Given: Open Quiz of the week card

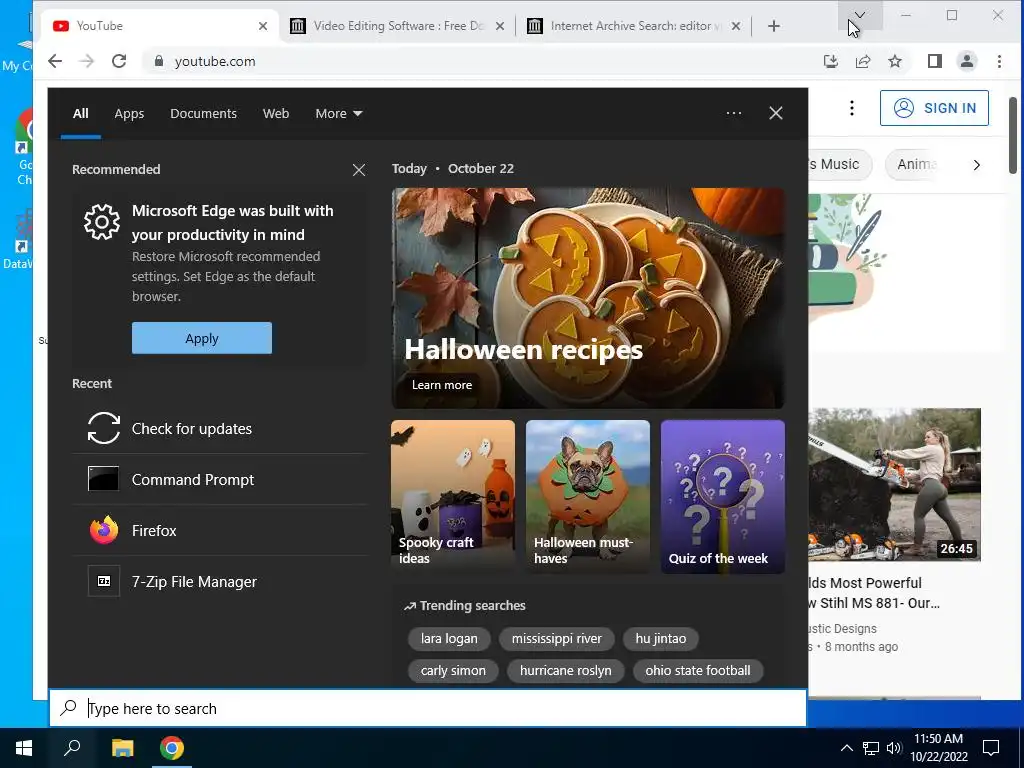Looking at the screenshot, I should (723, 497).
